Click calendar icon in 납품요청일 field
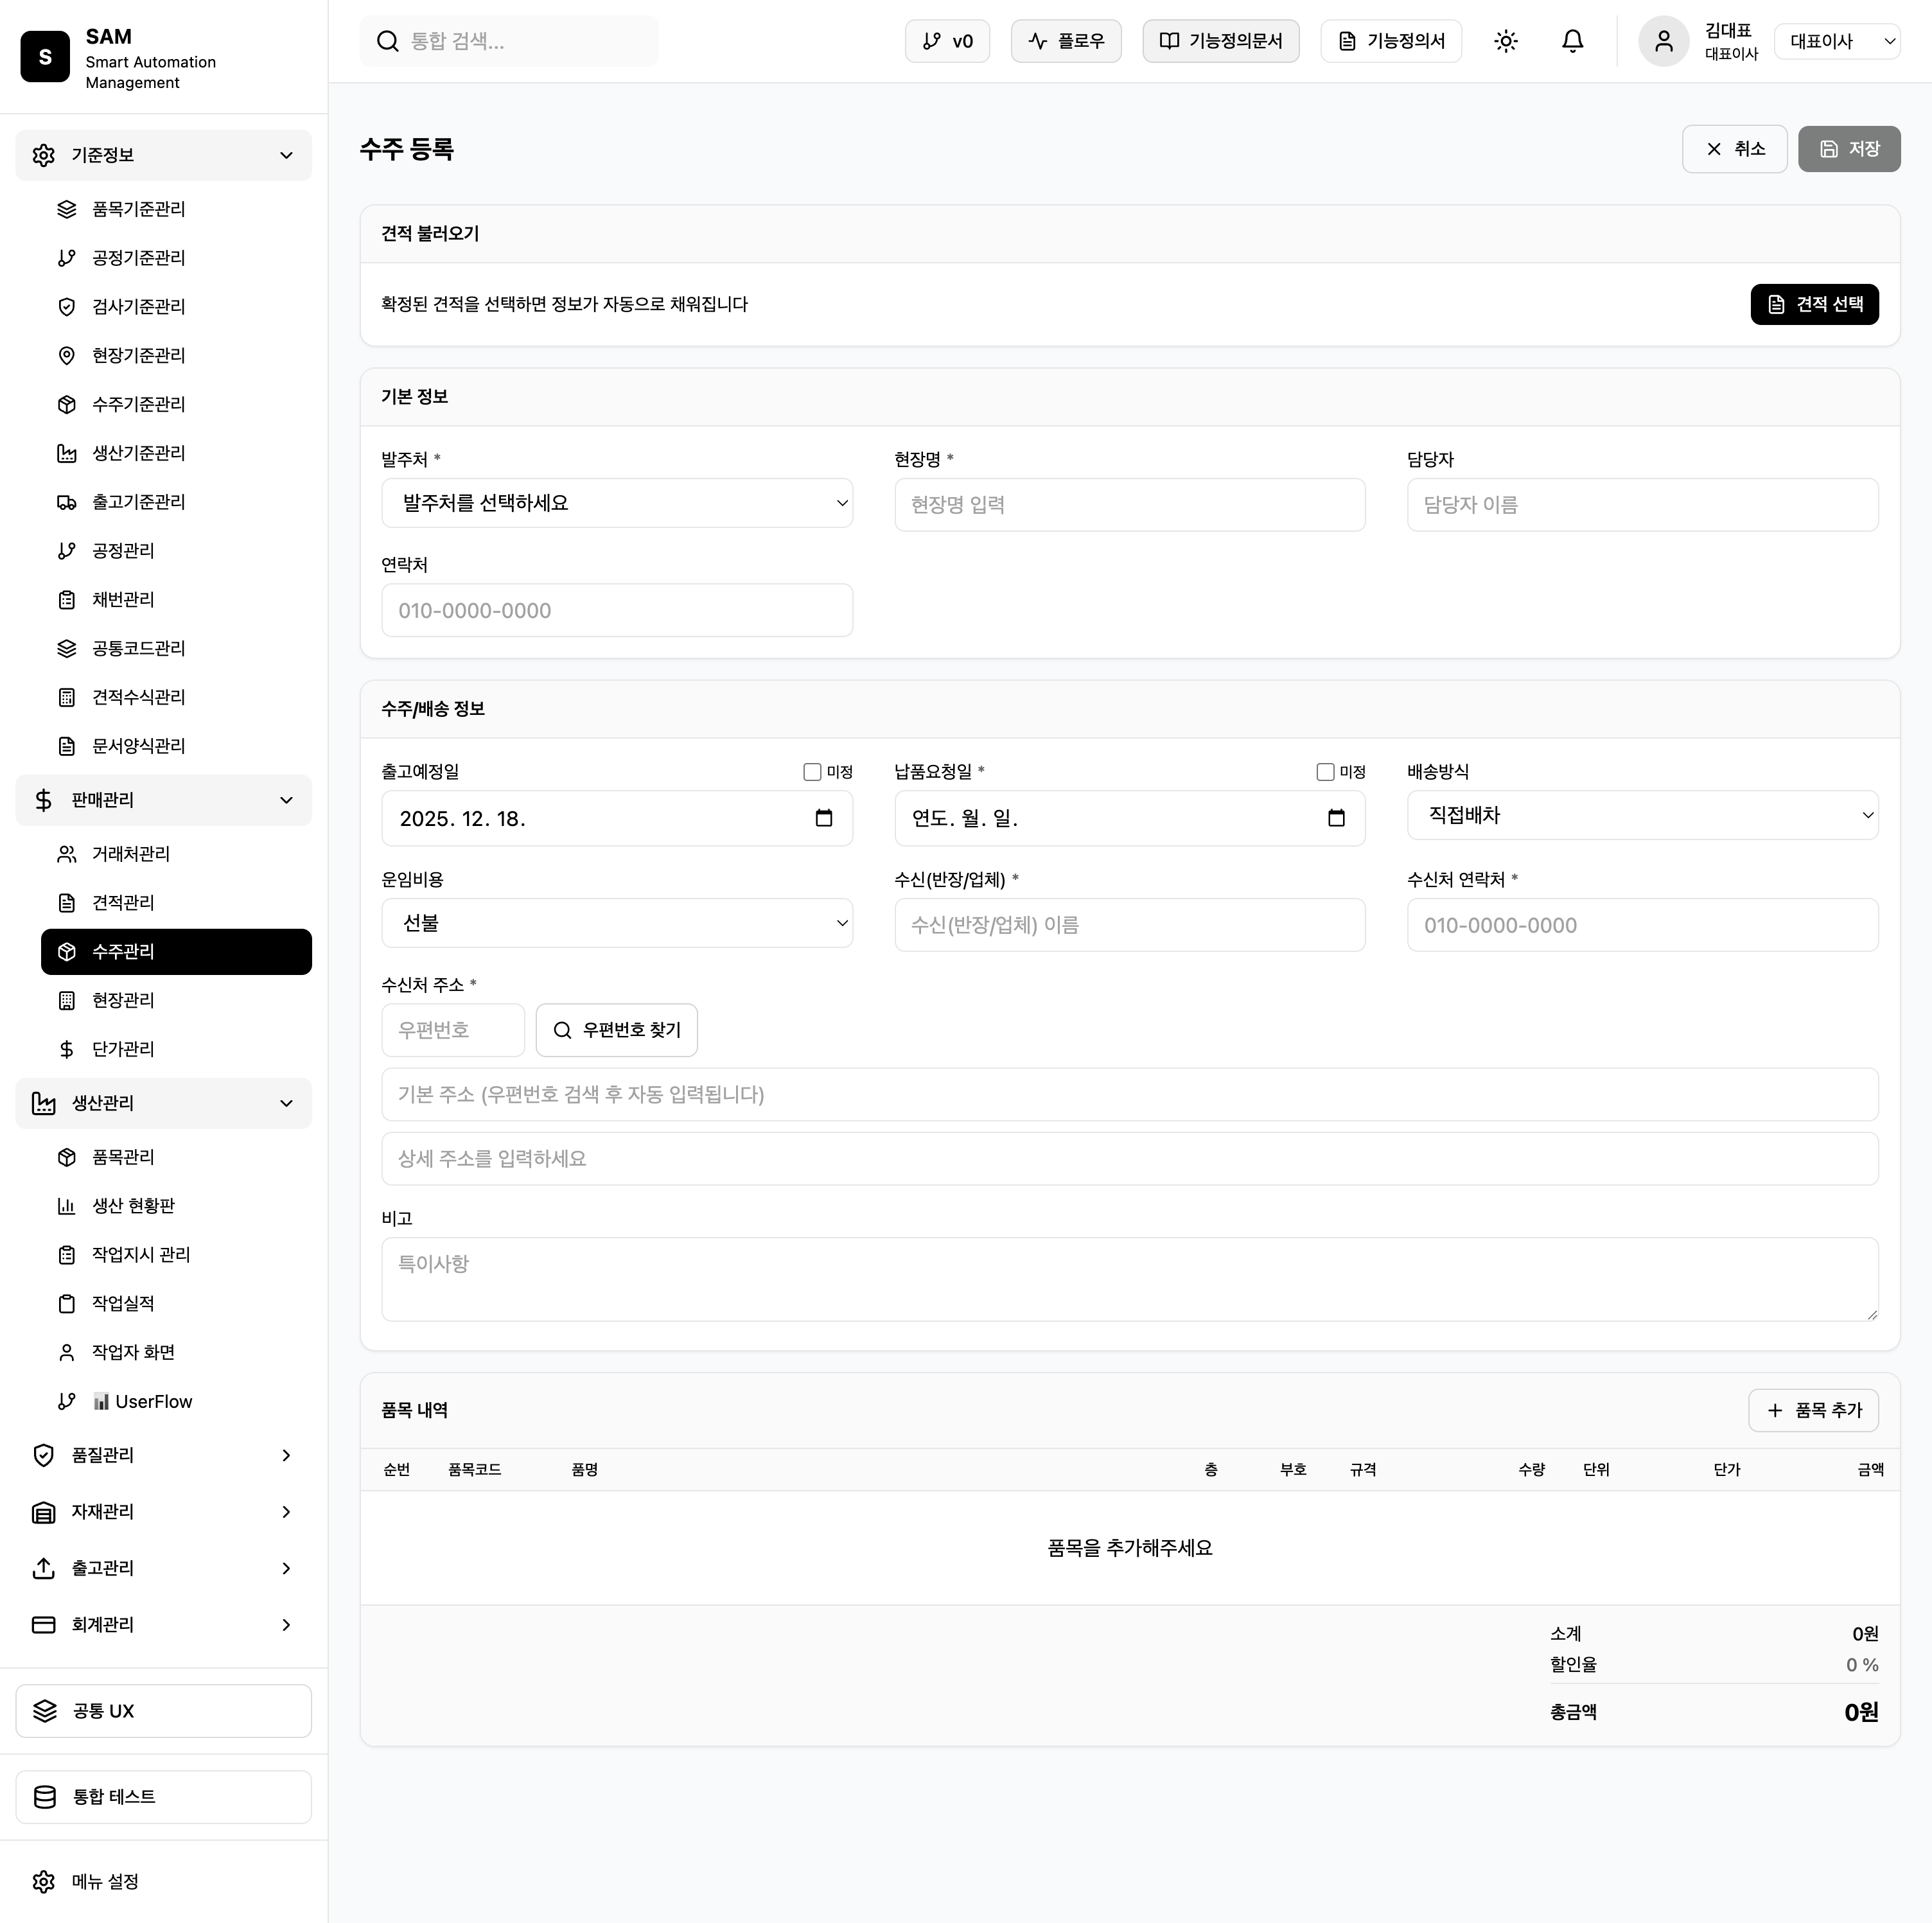This screenshot has height=1923, width=1932. (x=1336, y=818)
